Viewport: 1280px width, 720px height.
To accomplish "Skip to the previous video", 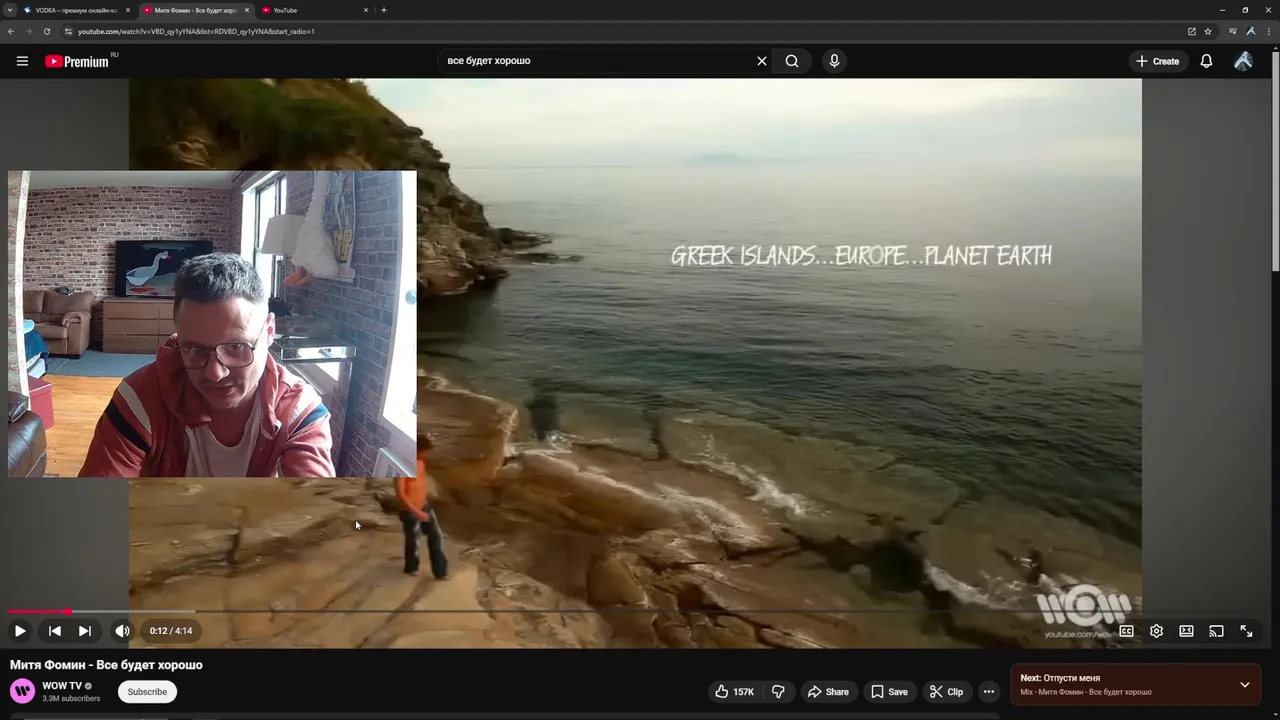I will (55, 631).
